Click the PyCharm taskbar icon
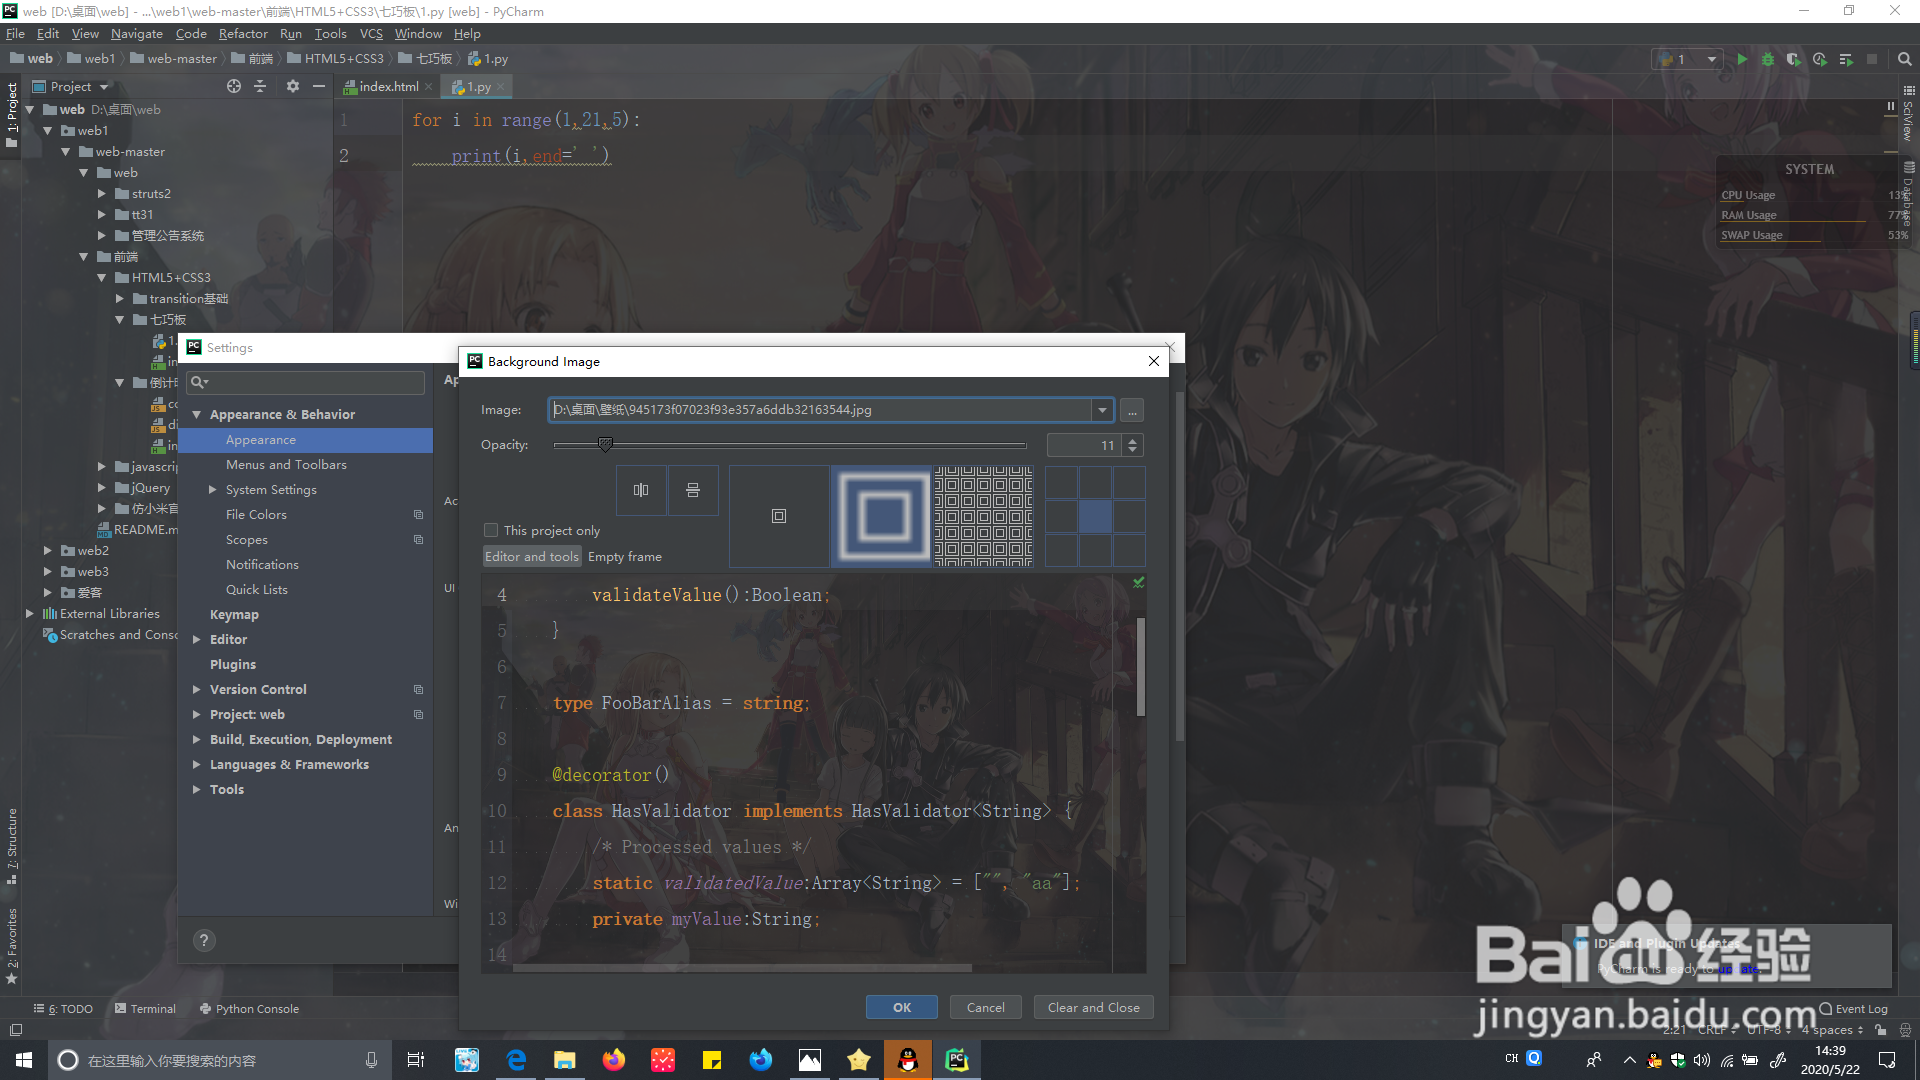The height and width of the screenshot is (1080, 1920). click(957, 1060)
